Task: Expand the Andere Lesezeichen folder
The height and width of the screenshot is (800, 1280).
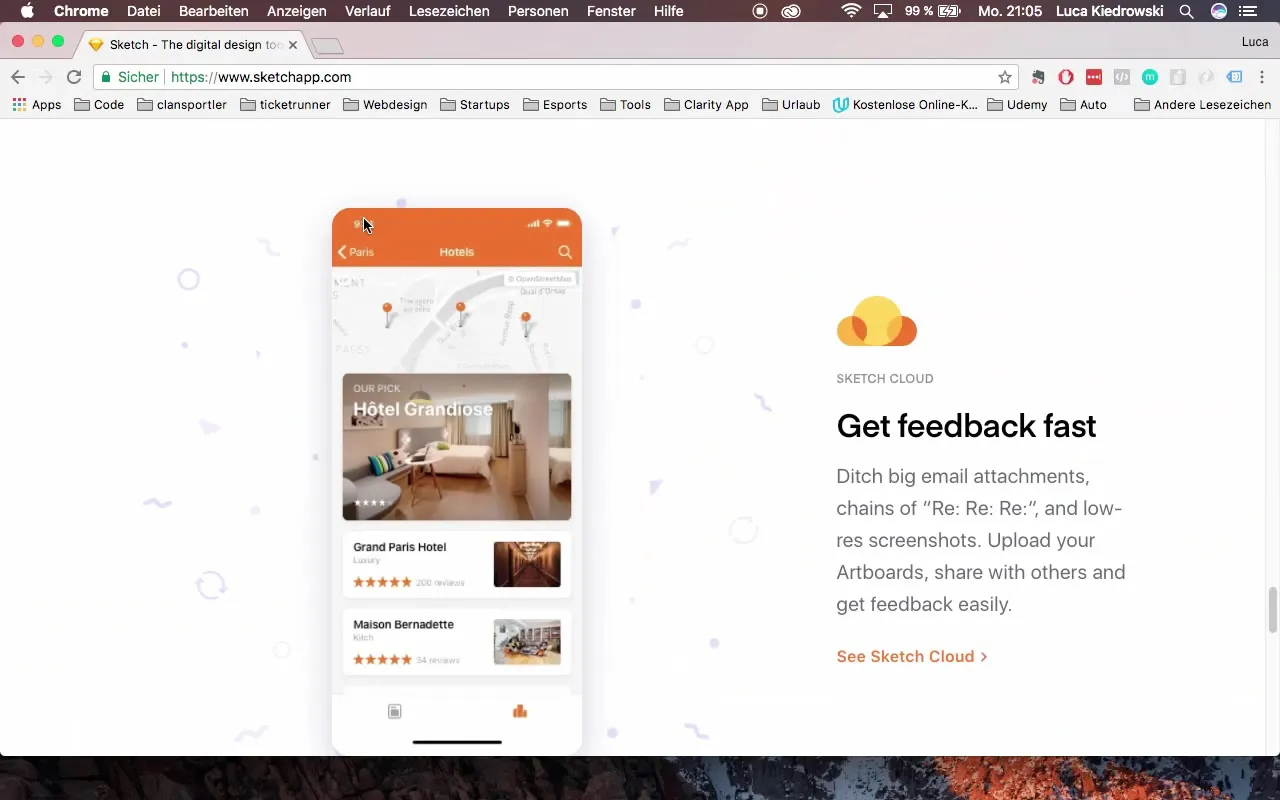Action: 1203,104
